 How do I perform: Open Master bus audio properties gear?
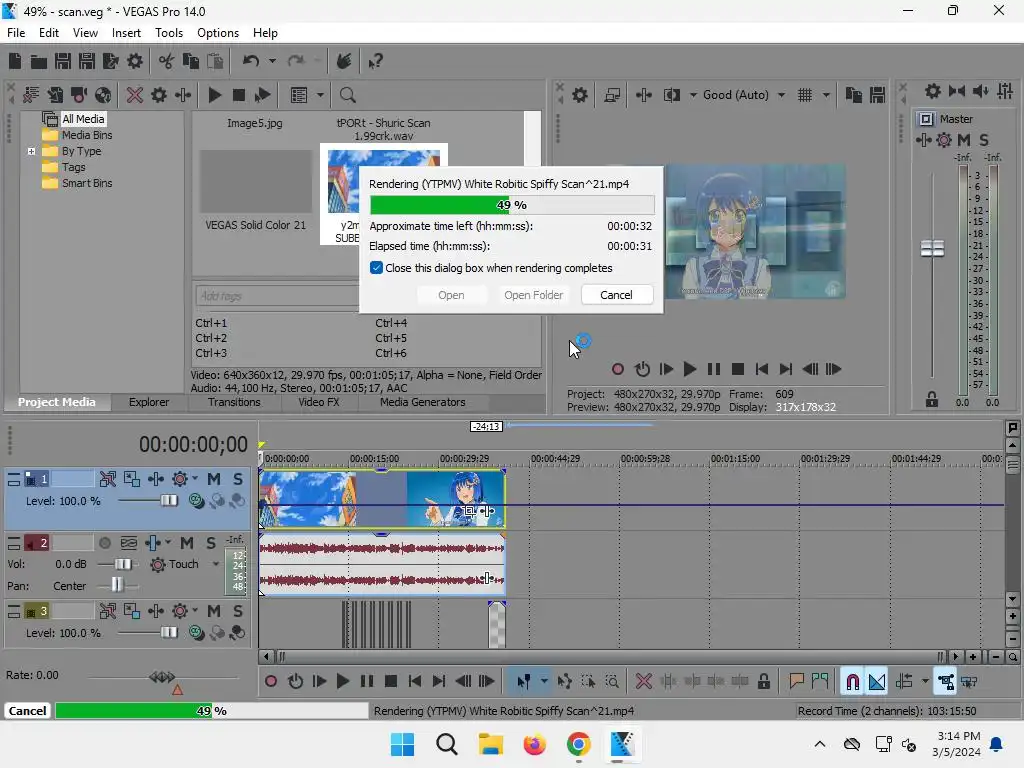[933, 91]
